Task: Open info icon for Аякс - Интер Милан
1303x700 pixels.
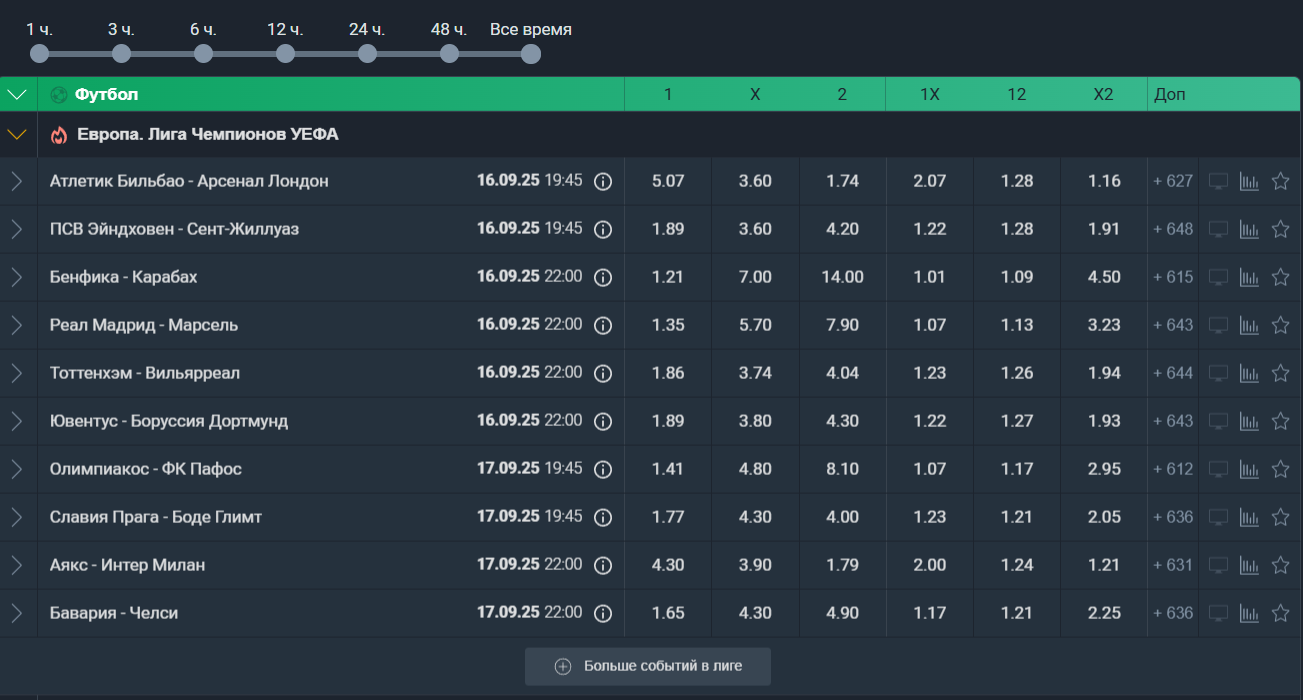Action: point(603,565)
